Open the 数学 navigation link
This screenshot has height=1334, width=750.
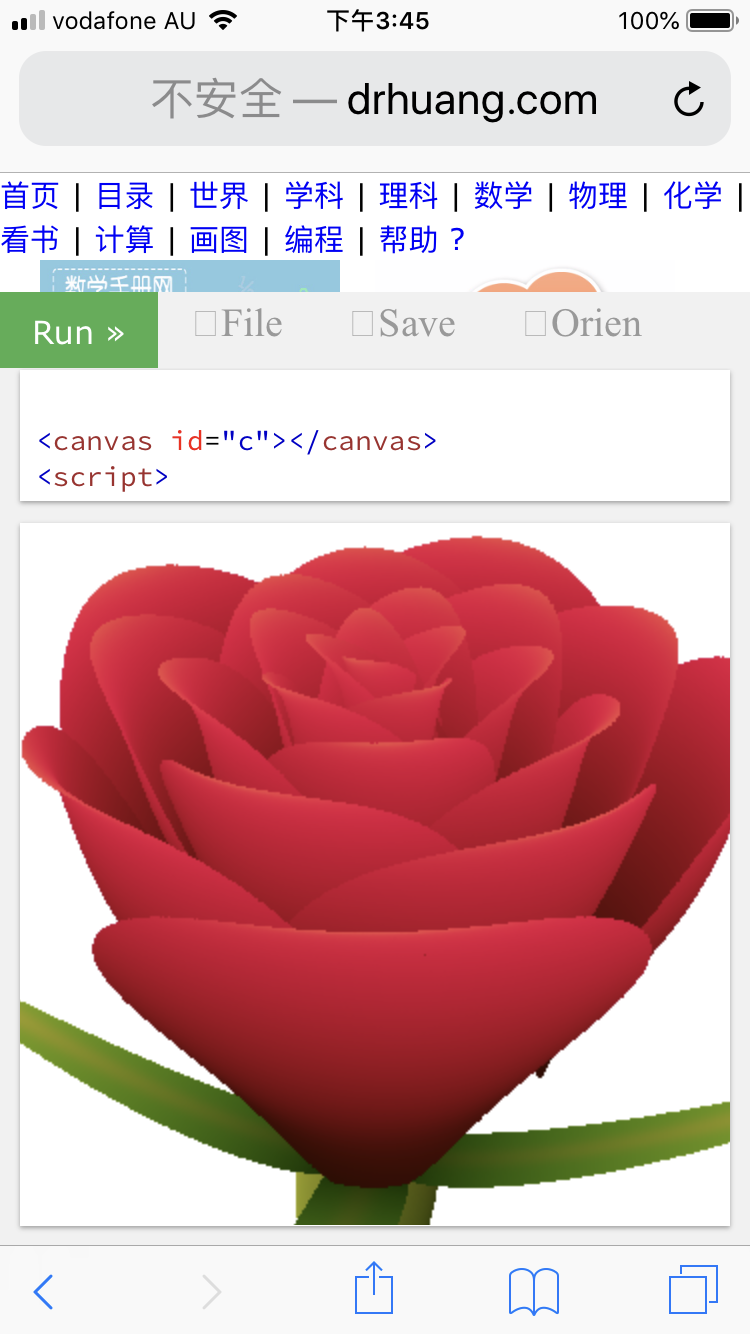503,196
